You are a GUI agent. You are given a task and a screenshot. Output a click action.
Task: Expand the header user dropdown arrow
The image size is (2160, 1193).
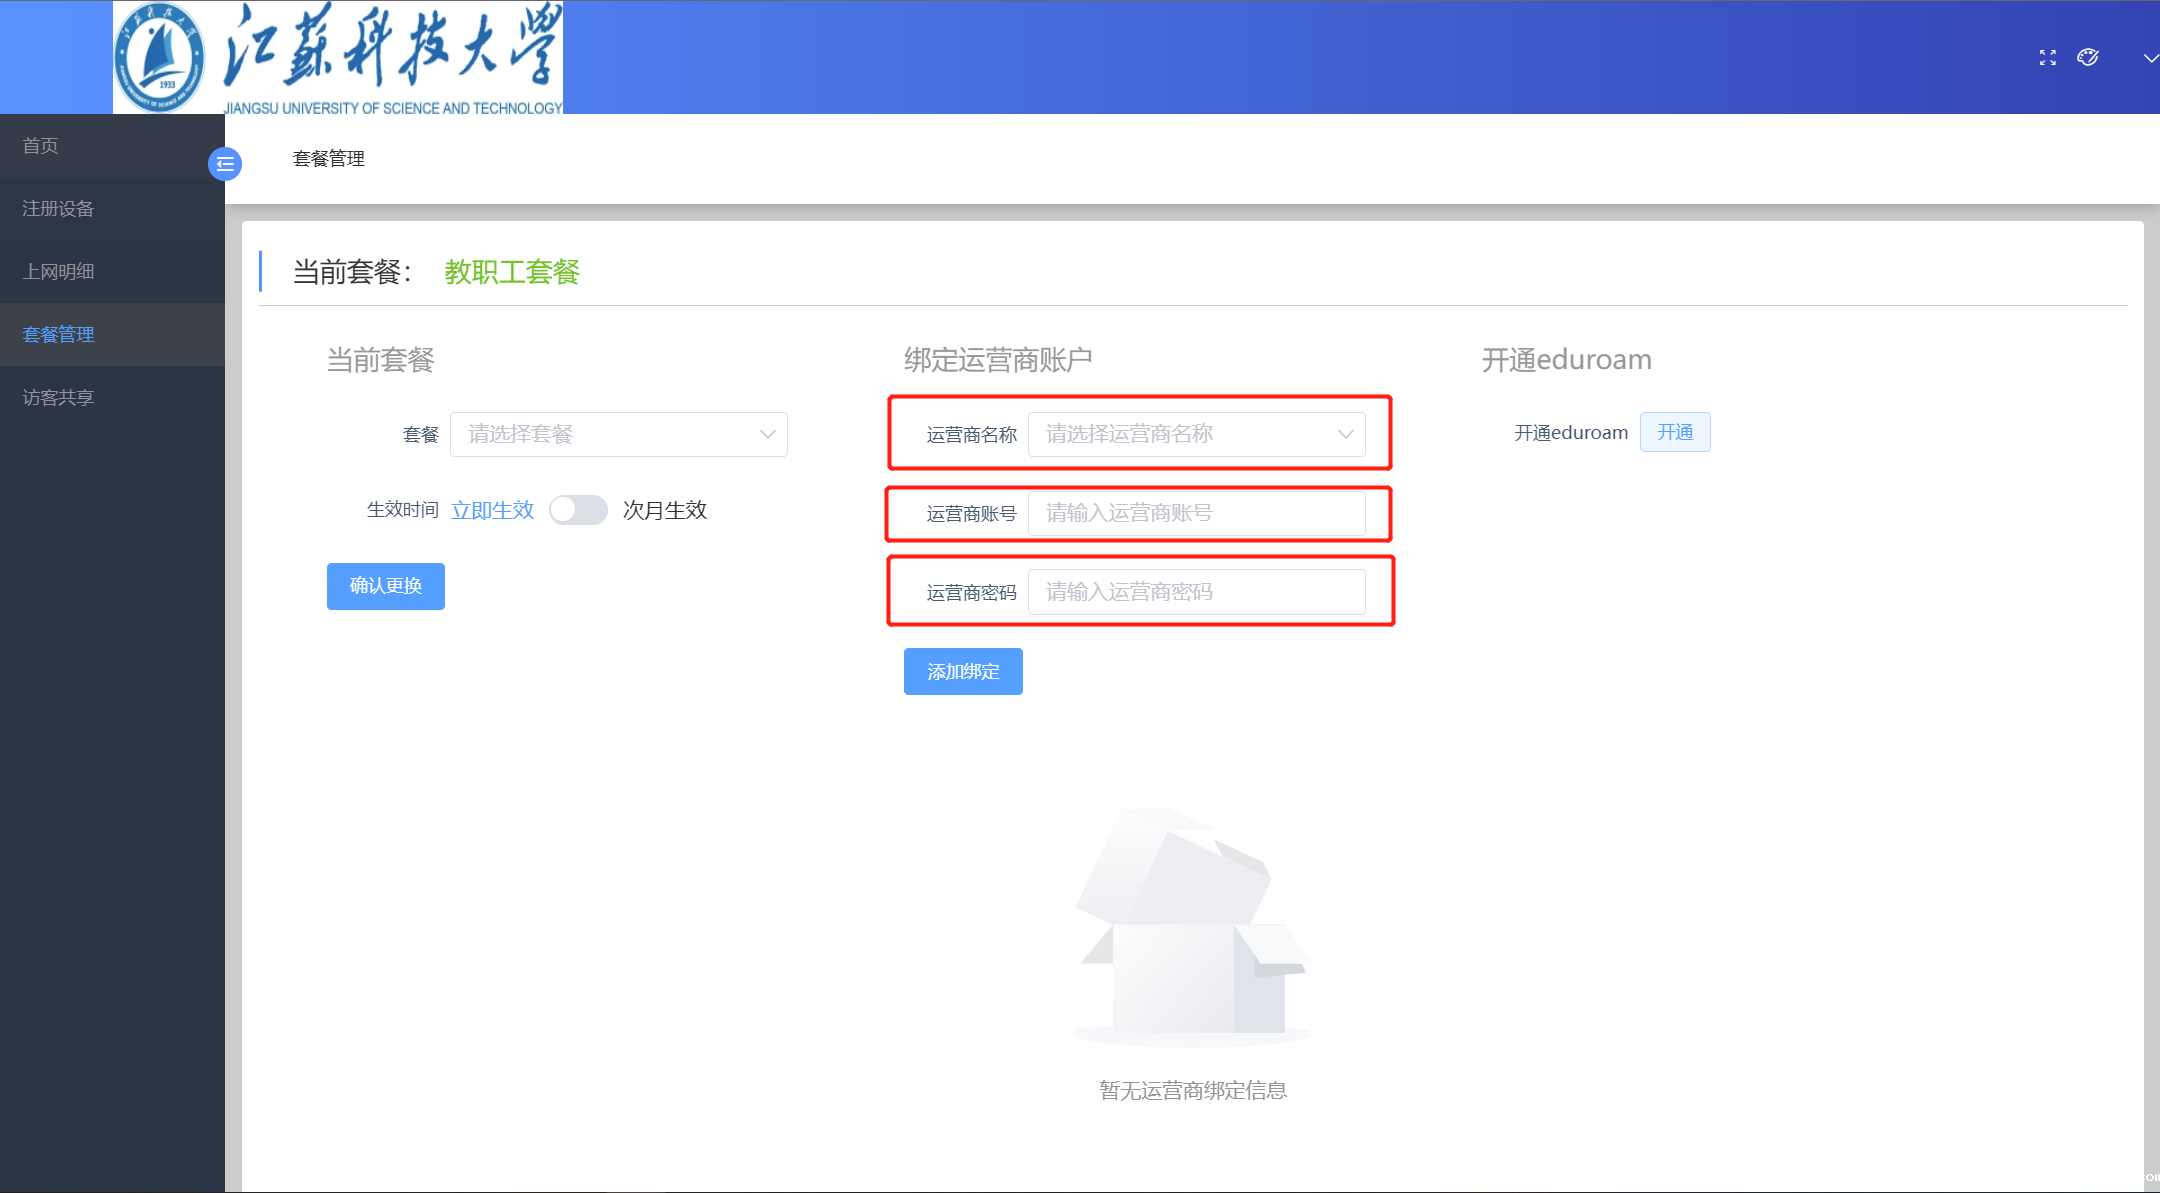pyautogui.click(x=2149, y=58)
